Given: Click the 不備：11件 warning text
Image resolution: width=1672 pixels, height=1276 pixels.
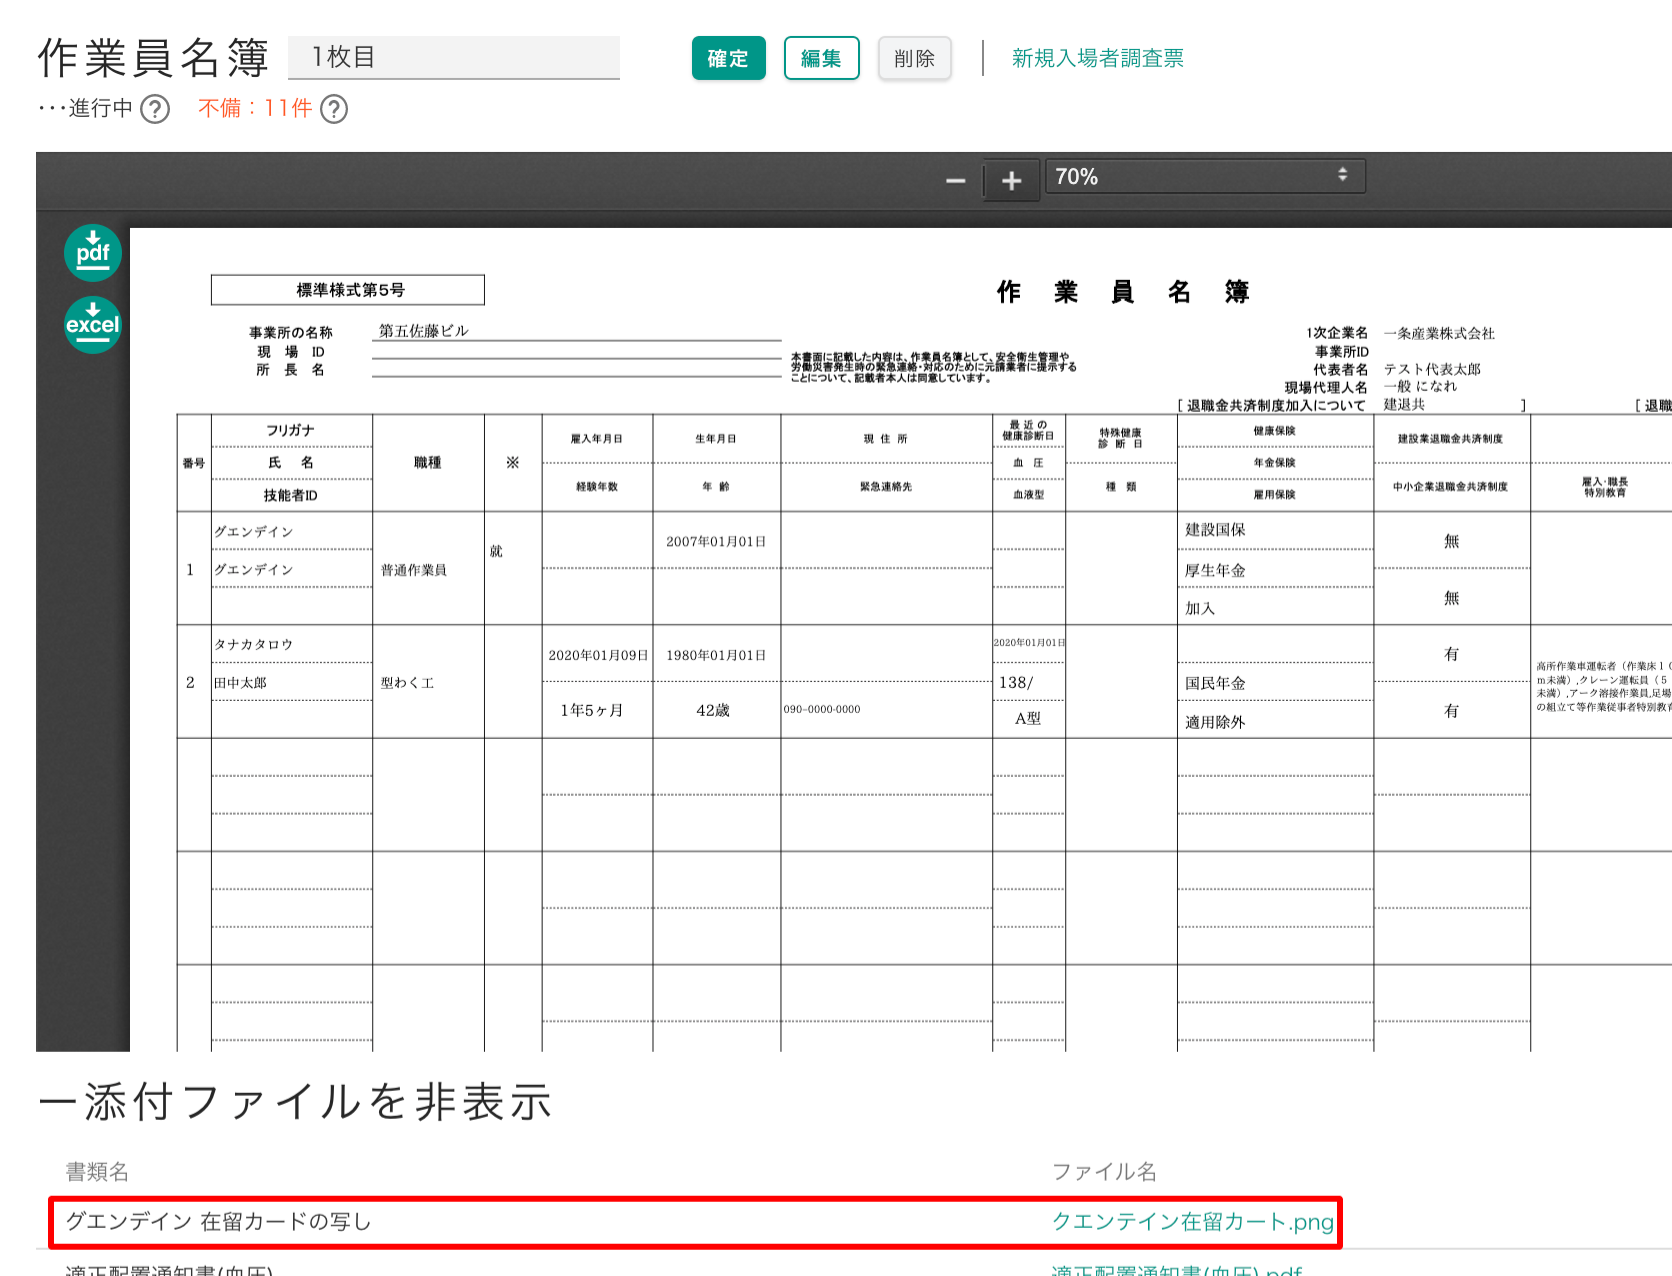Looking at the screenshot, I should [x=255, y=109].
